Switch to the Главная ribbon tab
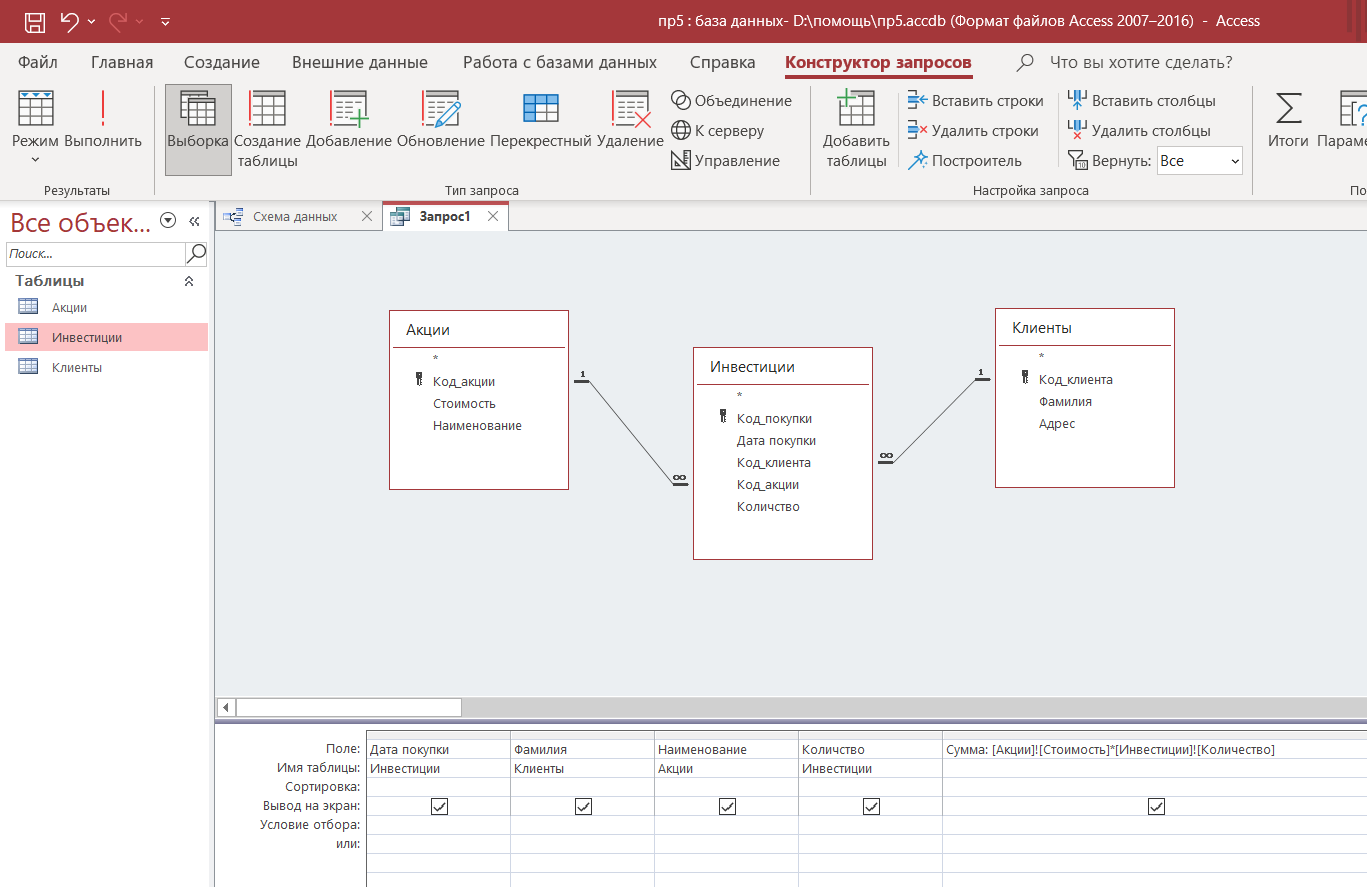Viewport: 1367px width, 887px height. [x=122, y=62]
